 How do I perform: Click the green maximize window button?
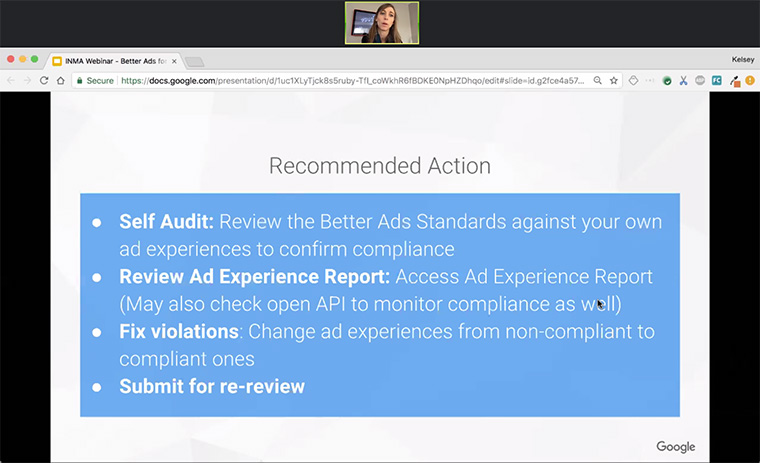pyautogui.click(x=34, y=59)
